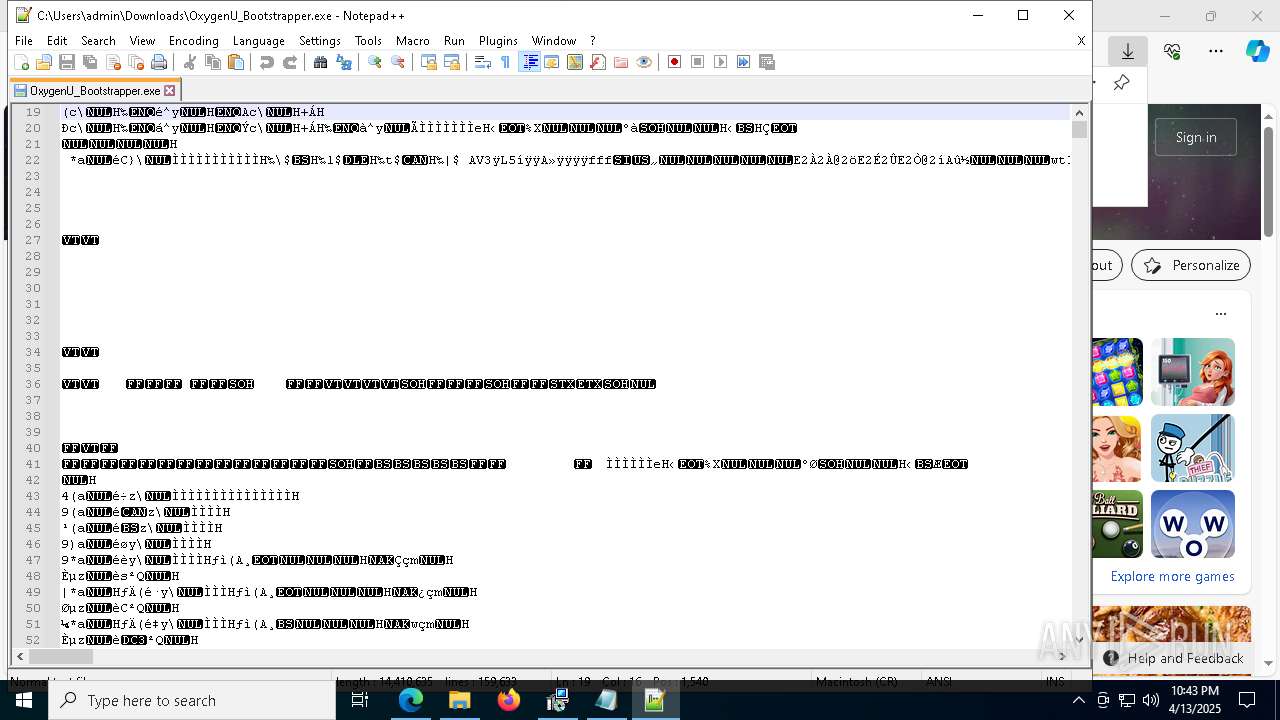Screen dimensions: 1280x720
Task: Click the Print toolbar icon
Action: point(159,62)
